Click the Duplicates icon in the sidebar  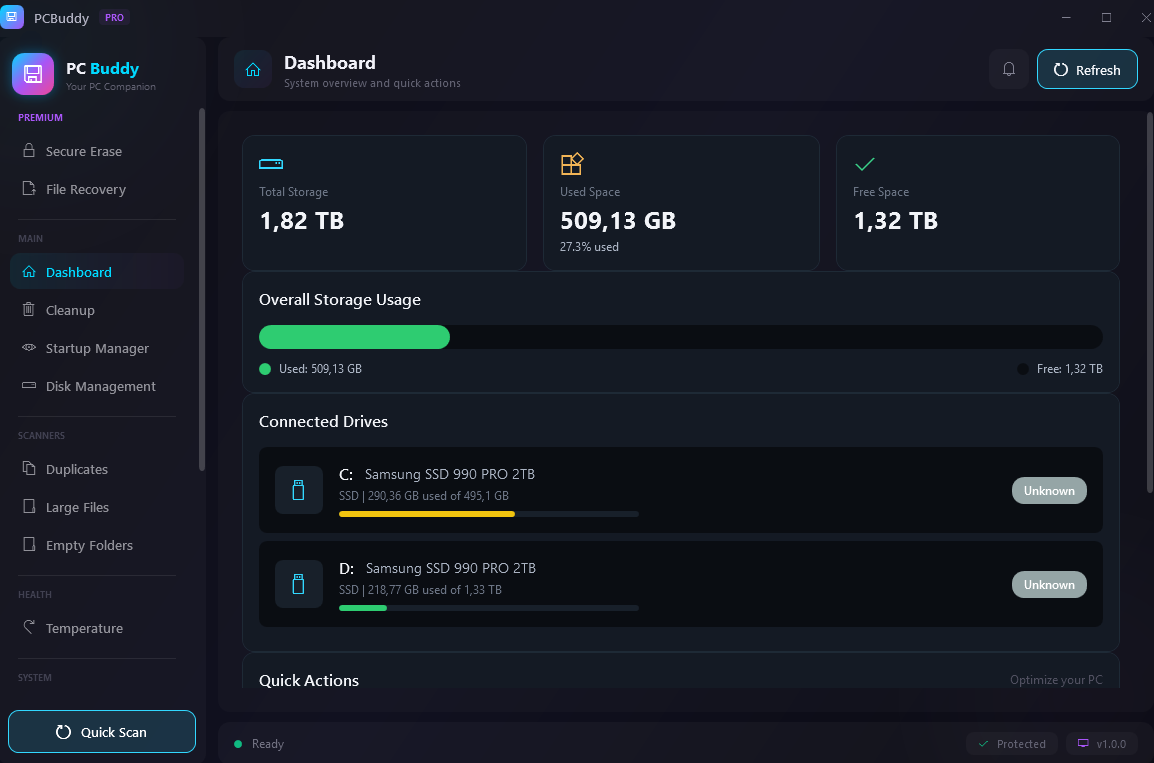click(31, 469)
